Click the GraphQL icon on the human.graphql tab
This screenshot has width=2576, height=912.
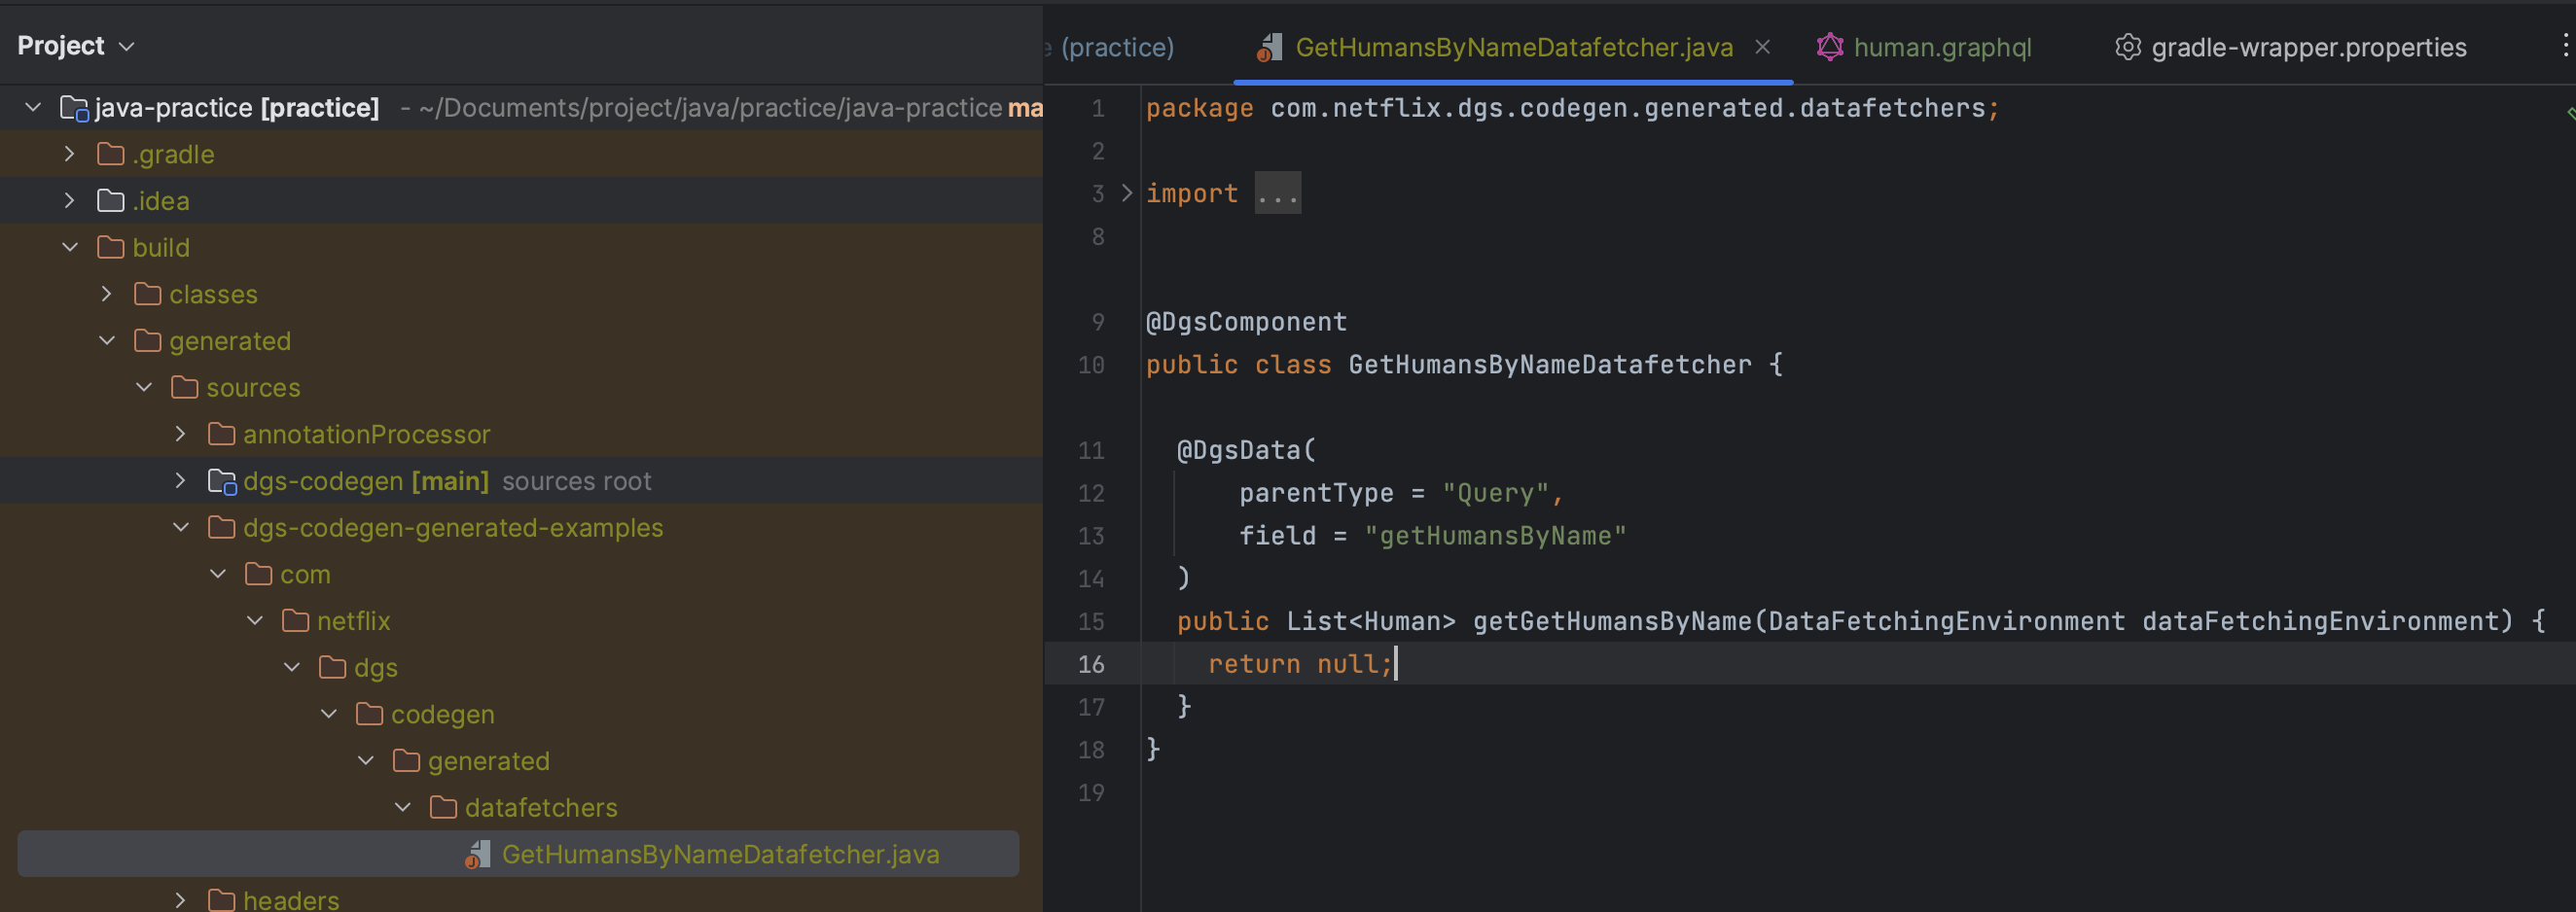[1830, 46]
